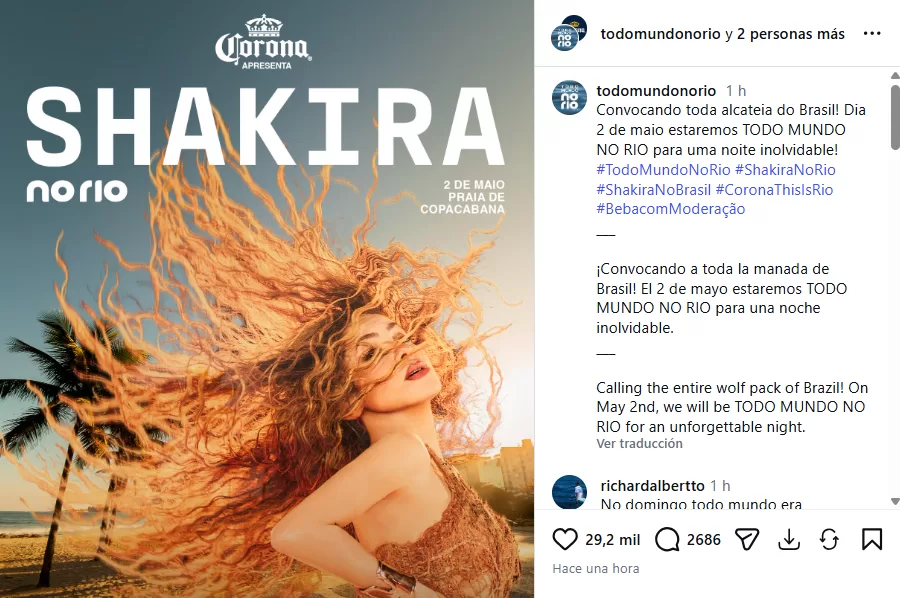Open the #TodoMundoNoRio hashtag
Screen dimensions: 900x598
pos(663,170)
